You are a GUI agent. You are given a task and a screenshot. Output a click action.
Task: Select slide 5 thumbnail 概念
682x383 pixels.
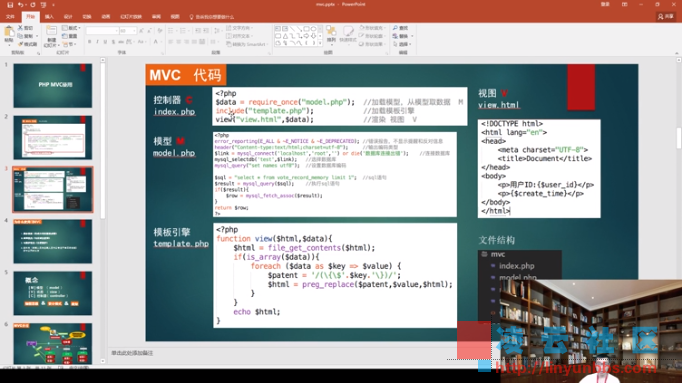[53, 293]
